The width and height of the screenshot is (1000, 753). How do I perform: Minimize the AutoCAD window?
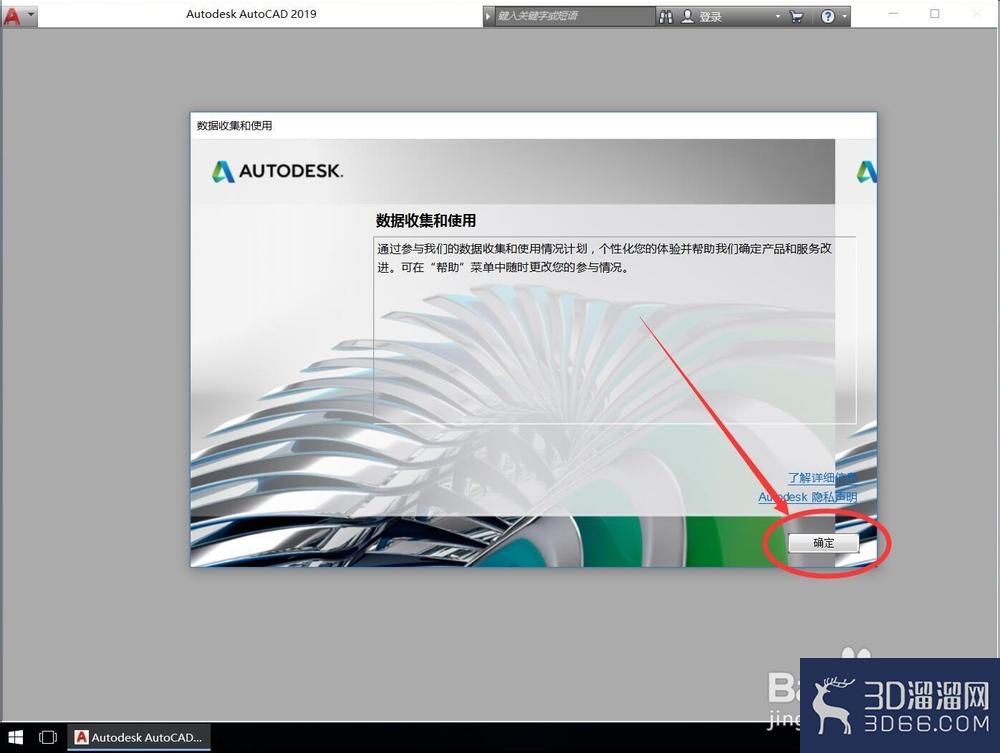pos(893,13)
